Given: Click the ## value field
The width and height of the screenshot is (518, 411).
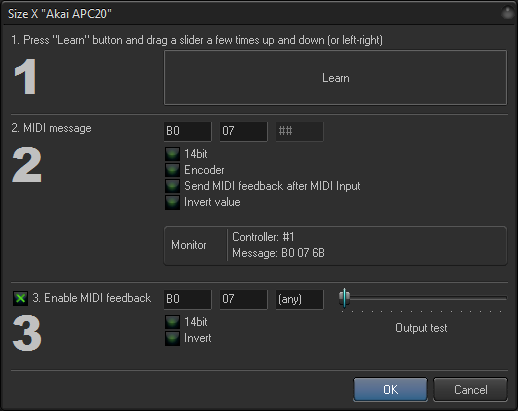Looking at the screenshot, I should click(x=300, y=131).
